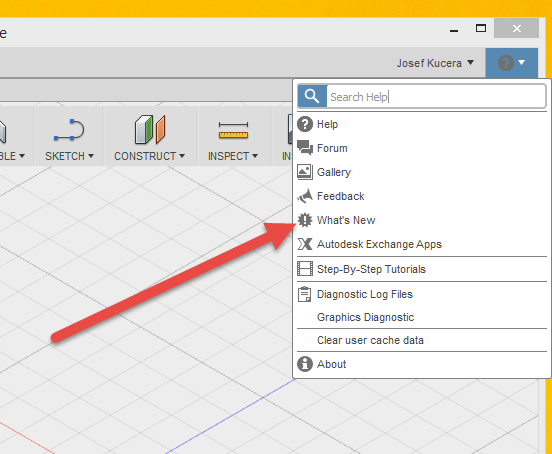
Task: Choose Clear user cache data
Action: coord(422,340)
